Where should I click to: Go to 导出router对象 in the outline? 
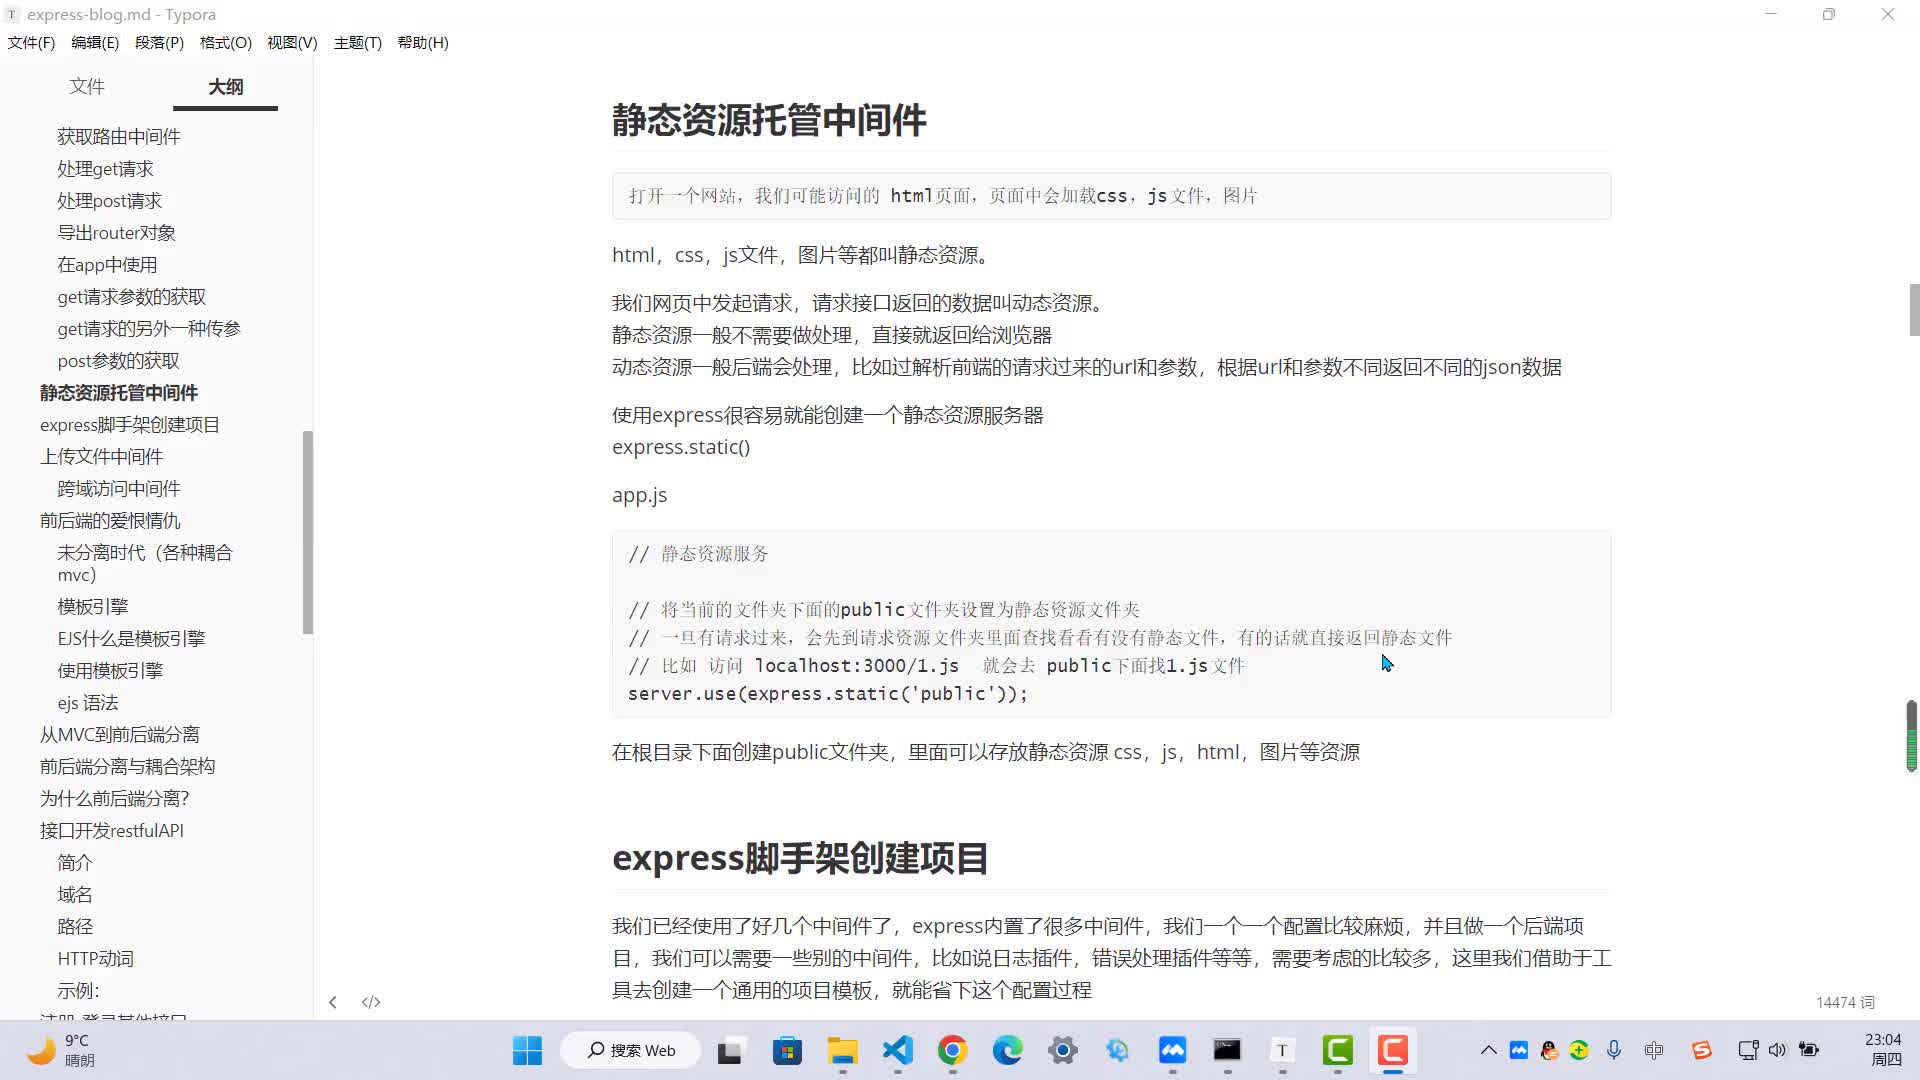pos(116,232)
